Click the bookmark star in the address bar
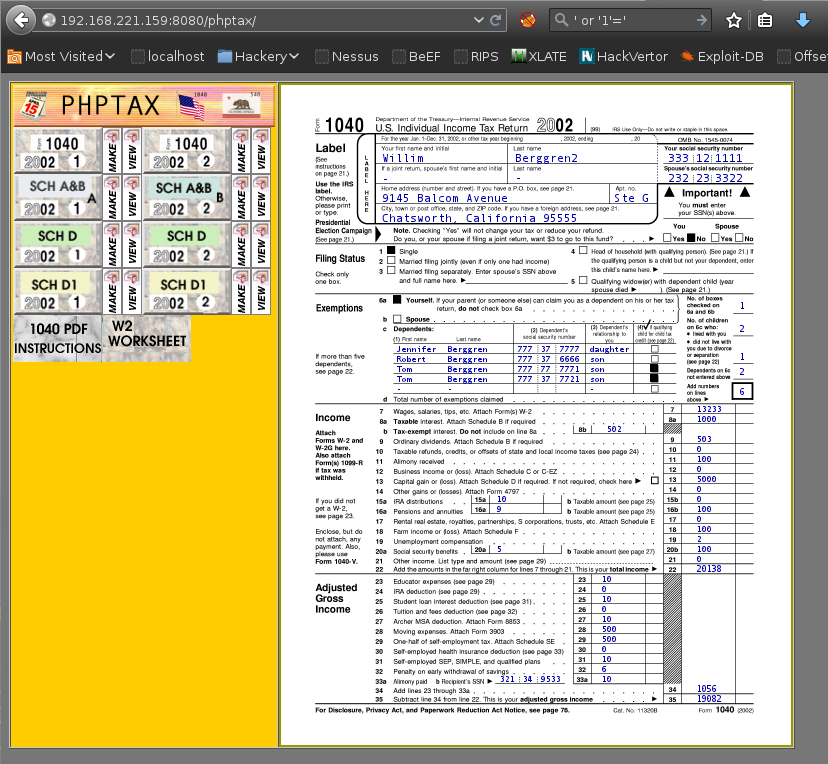828x764 pixels. click(x=733, y=18)
